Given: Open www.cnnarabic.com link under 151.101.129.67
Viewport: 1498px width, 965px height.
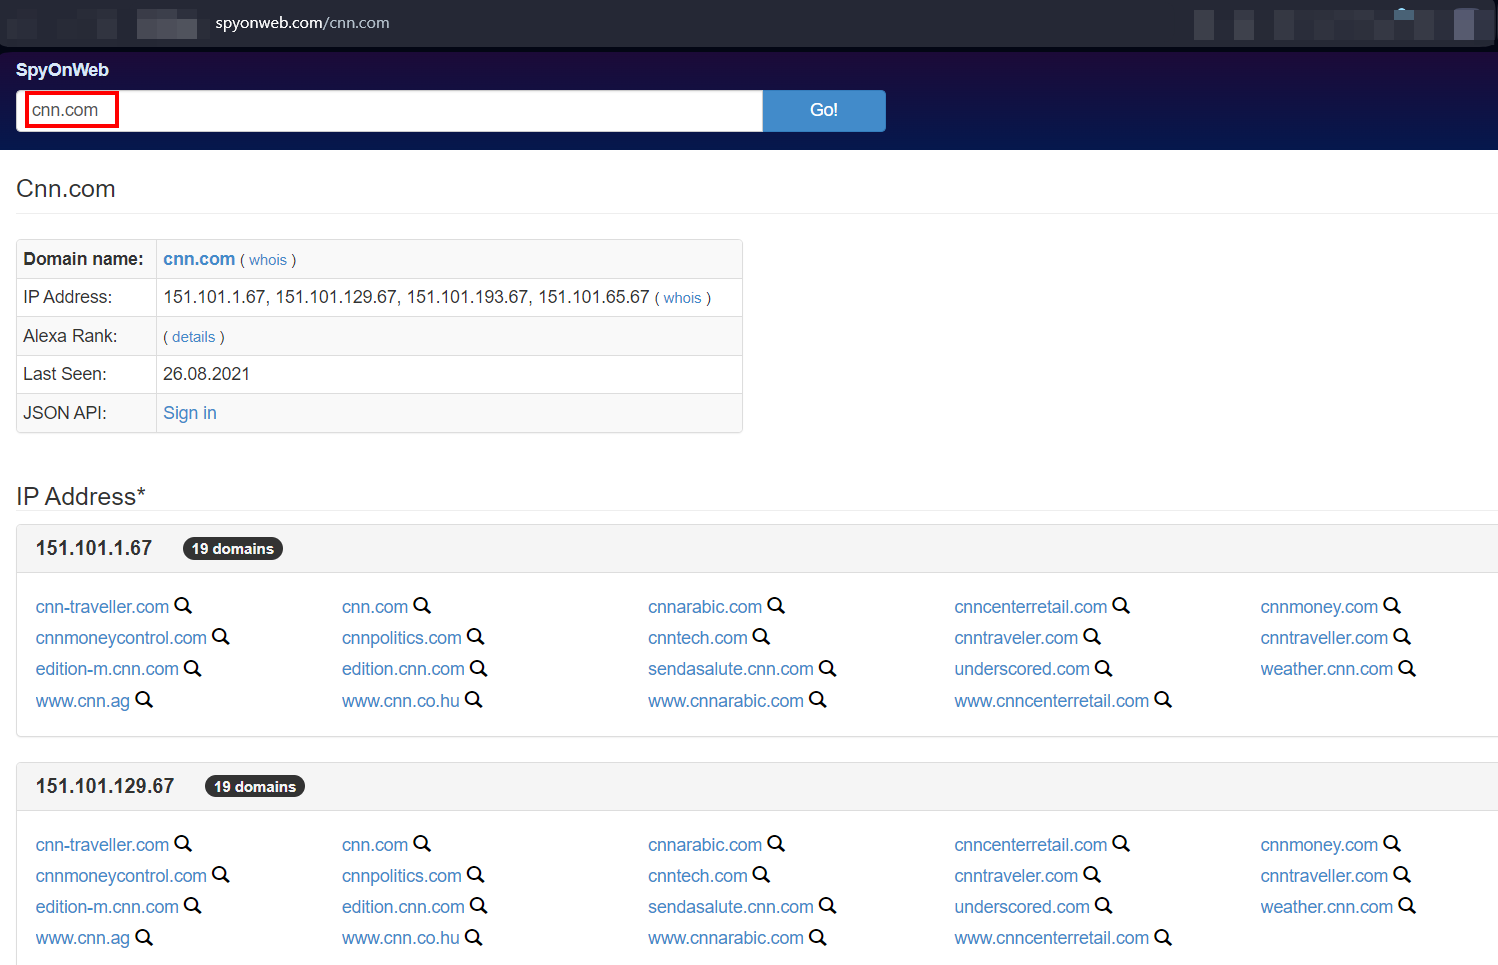Looking at the screenshot, I should [x=726, y=938].
